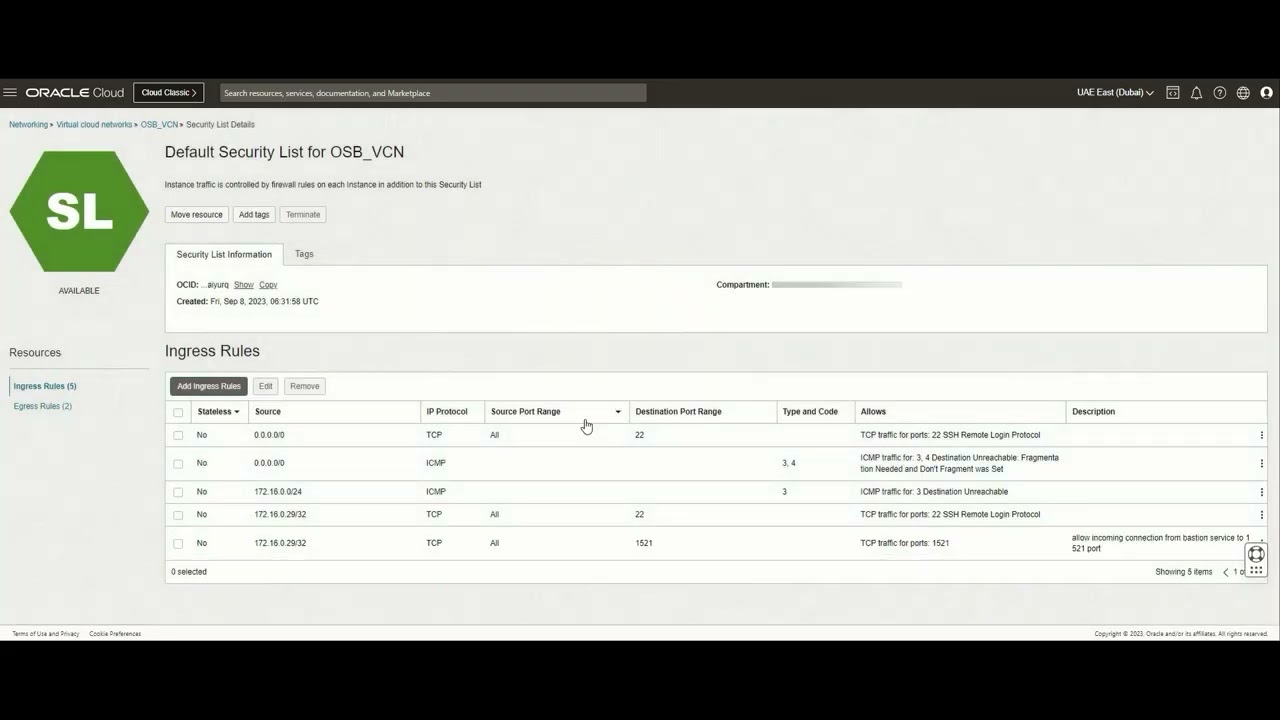Screen dimensions: 1280x720
Task: Switch to the Tags tab
Action: [x=304, y=254]
